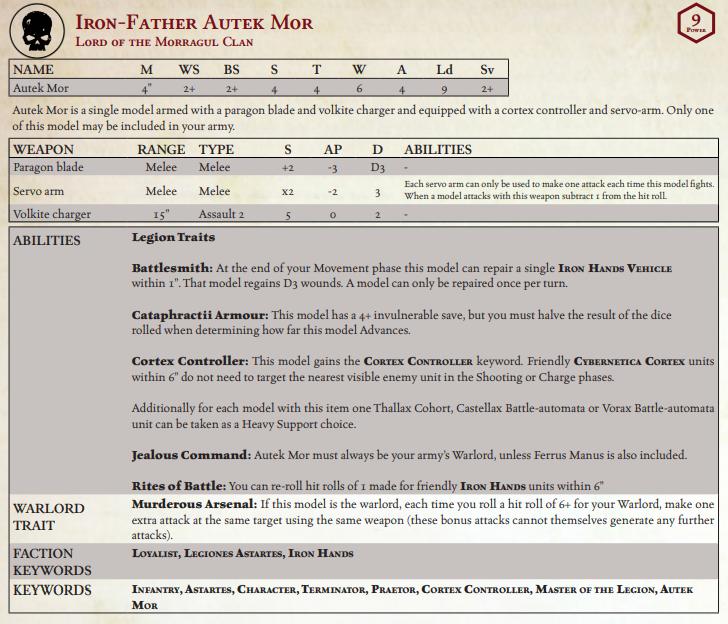This screenshot has width=728, height=624.
Task: Click the Volkite charger range 15"
Action: tap(161, 214)
